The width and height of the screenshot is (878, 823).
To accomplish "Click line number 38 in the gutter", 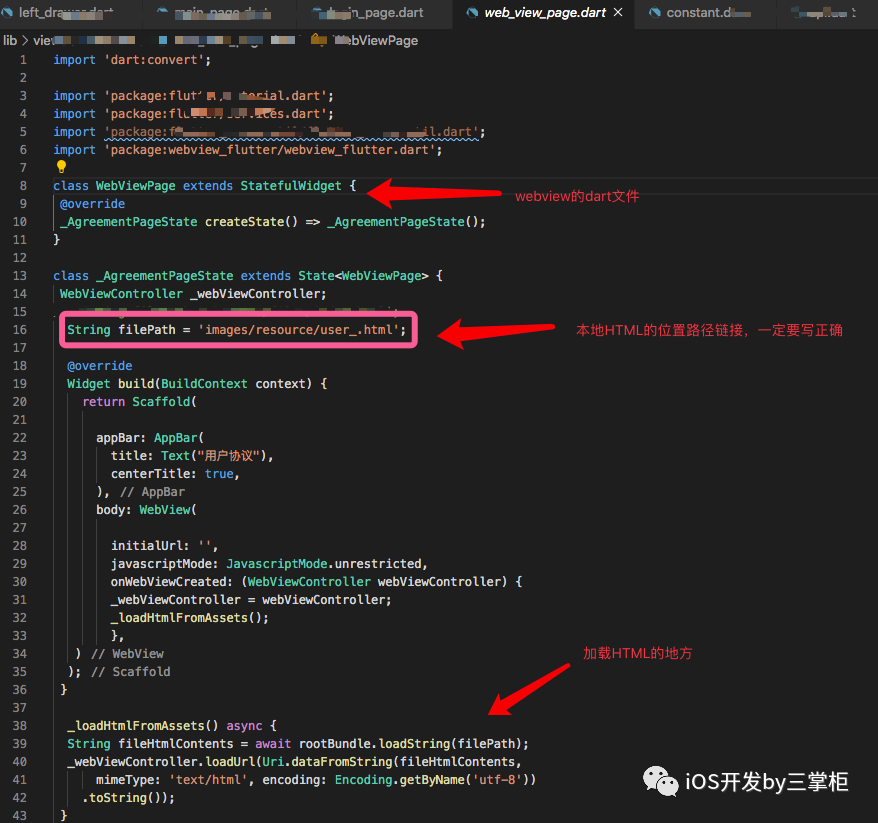I will click(20, 726).
